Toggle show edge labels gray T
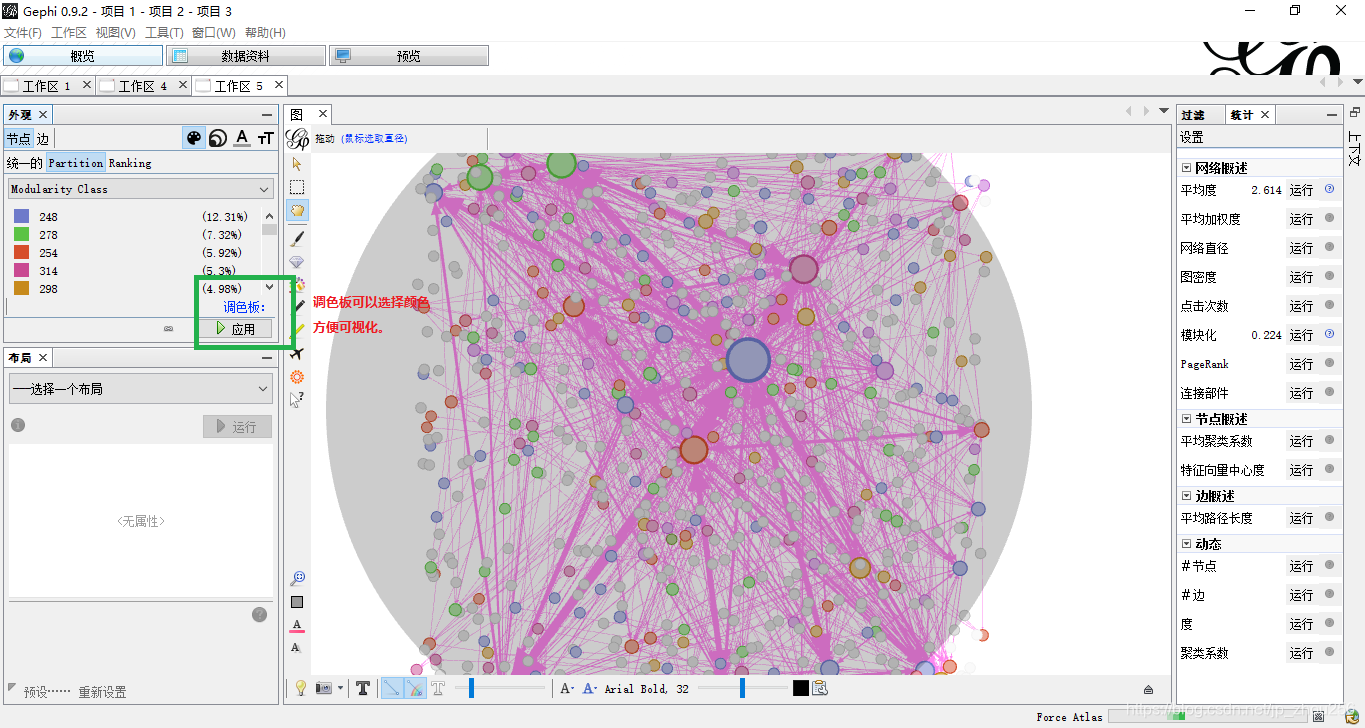Screen dimensions: 1365x728 point(438,688)
